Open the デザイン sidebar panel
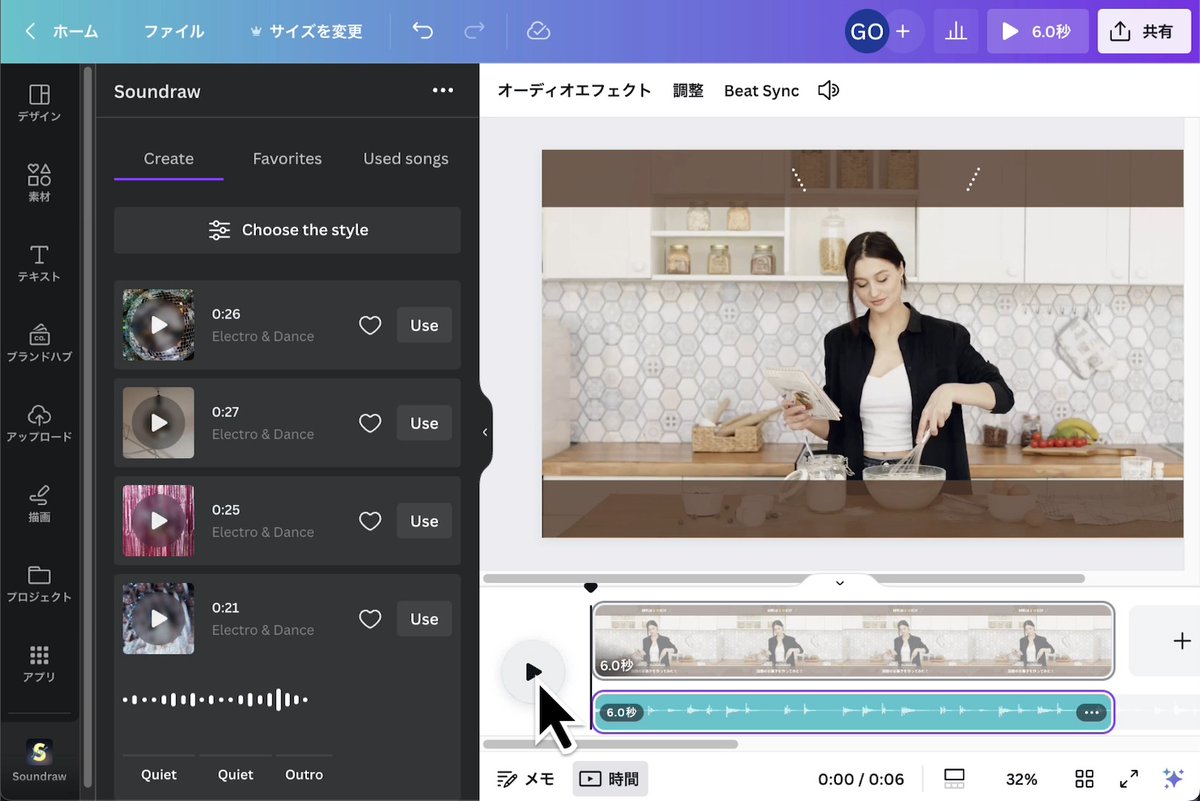 click(x=40, y=103)
